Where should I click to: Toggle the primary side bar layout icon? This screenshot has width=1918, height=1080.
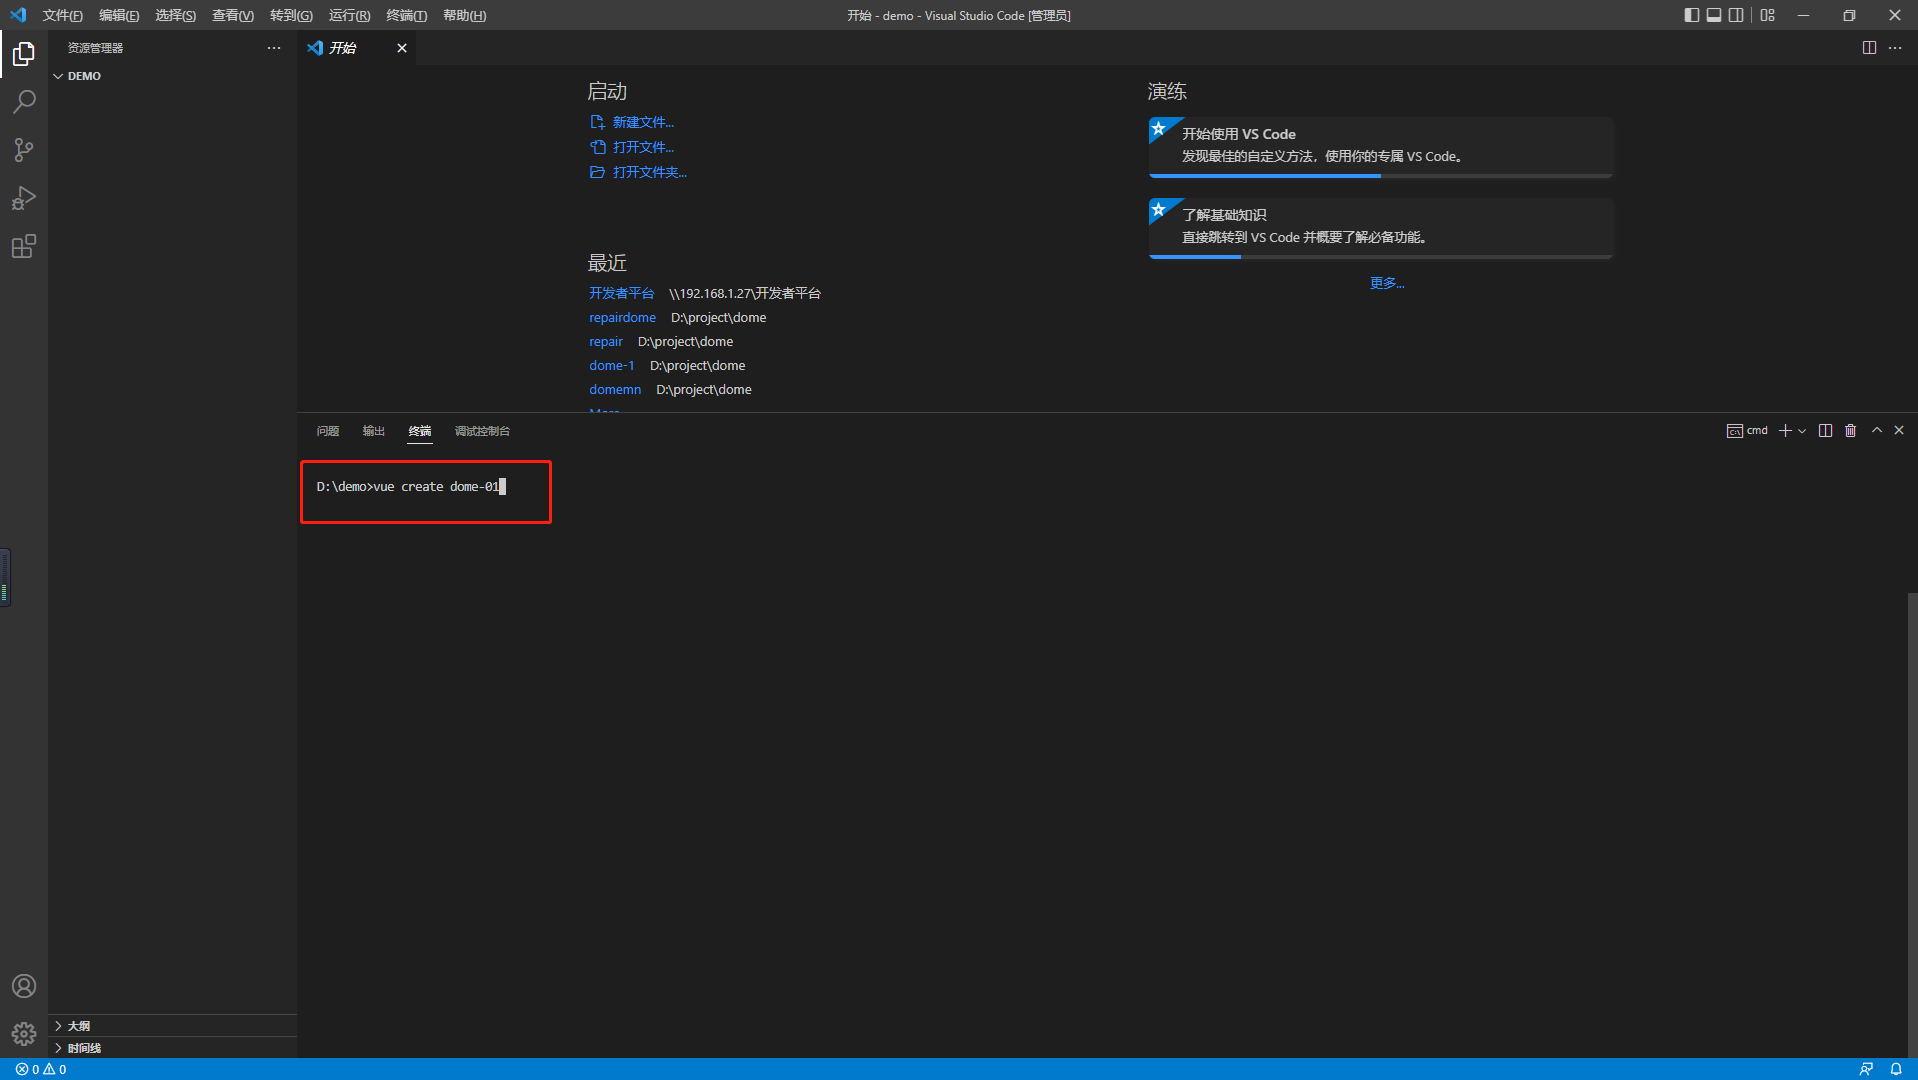(x=1691, y=15)
